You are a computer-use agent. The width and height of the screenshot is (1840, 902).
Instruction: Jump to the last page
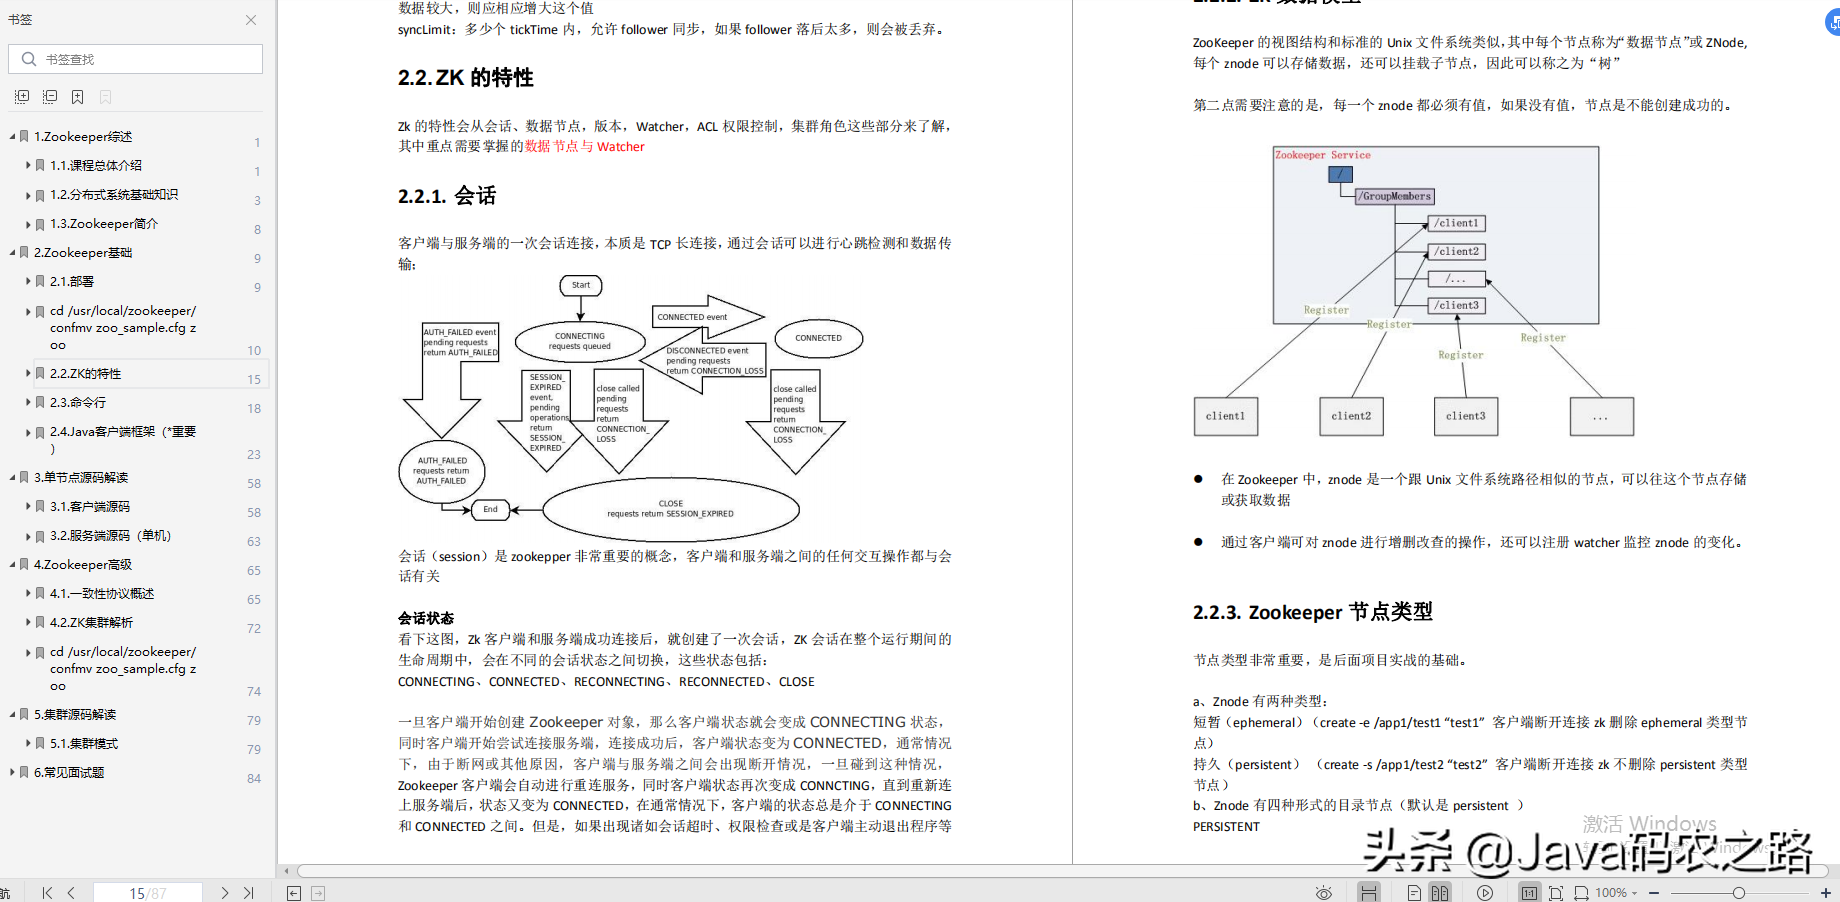(x=249, y=893)
